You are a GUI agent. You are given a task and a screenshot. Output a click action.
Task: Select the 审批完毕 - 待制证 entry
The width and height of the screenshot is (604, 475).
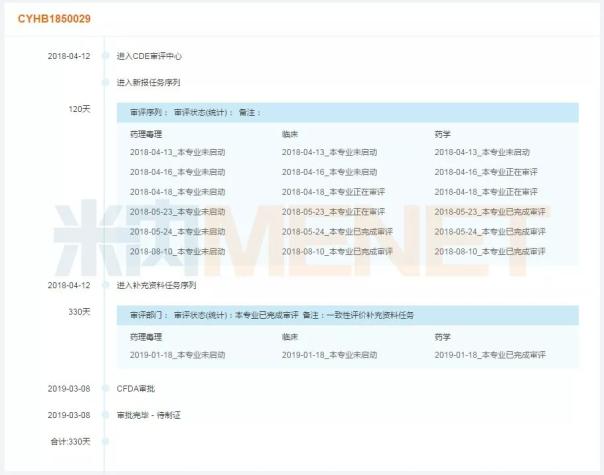[149, 415]
